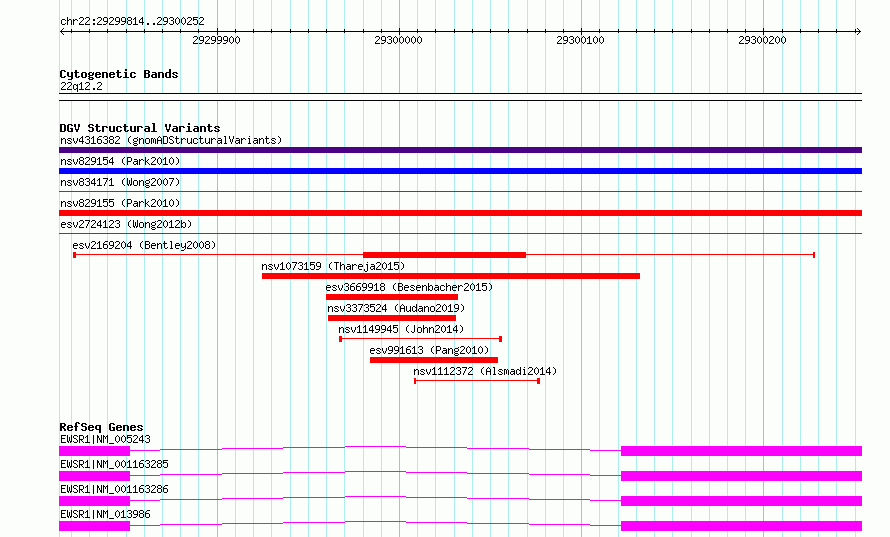
Task: Click the Cytogenetic Bands track title
Action: (x=119, y=74)
